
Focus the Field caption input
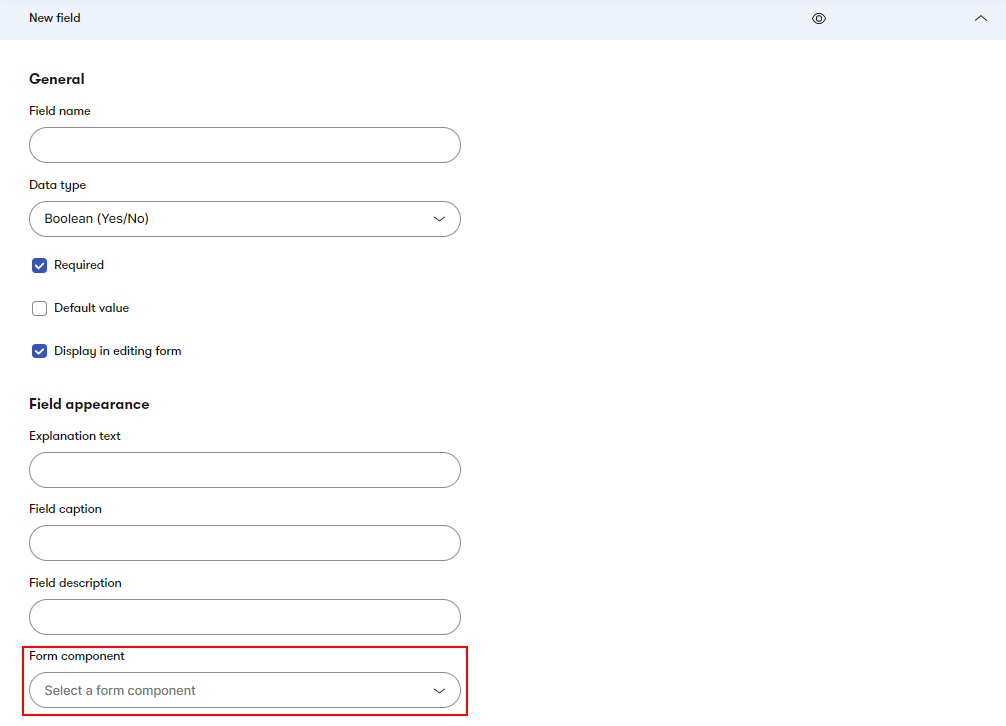click(x=244, y=543)
